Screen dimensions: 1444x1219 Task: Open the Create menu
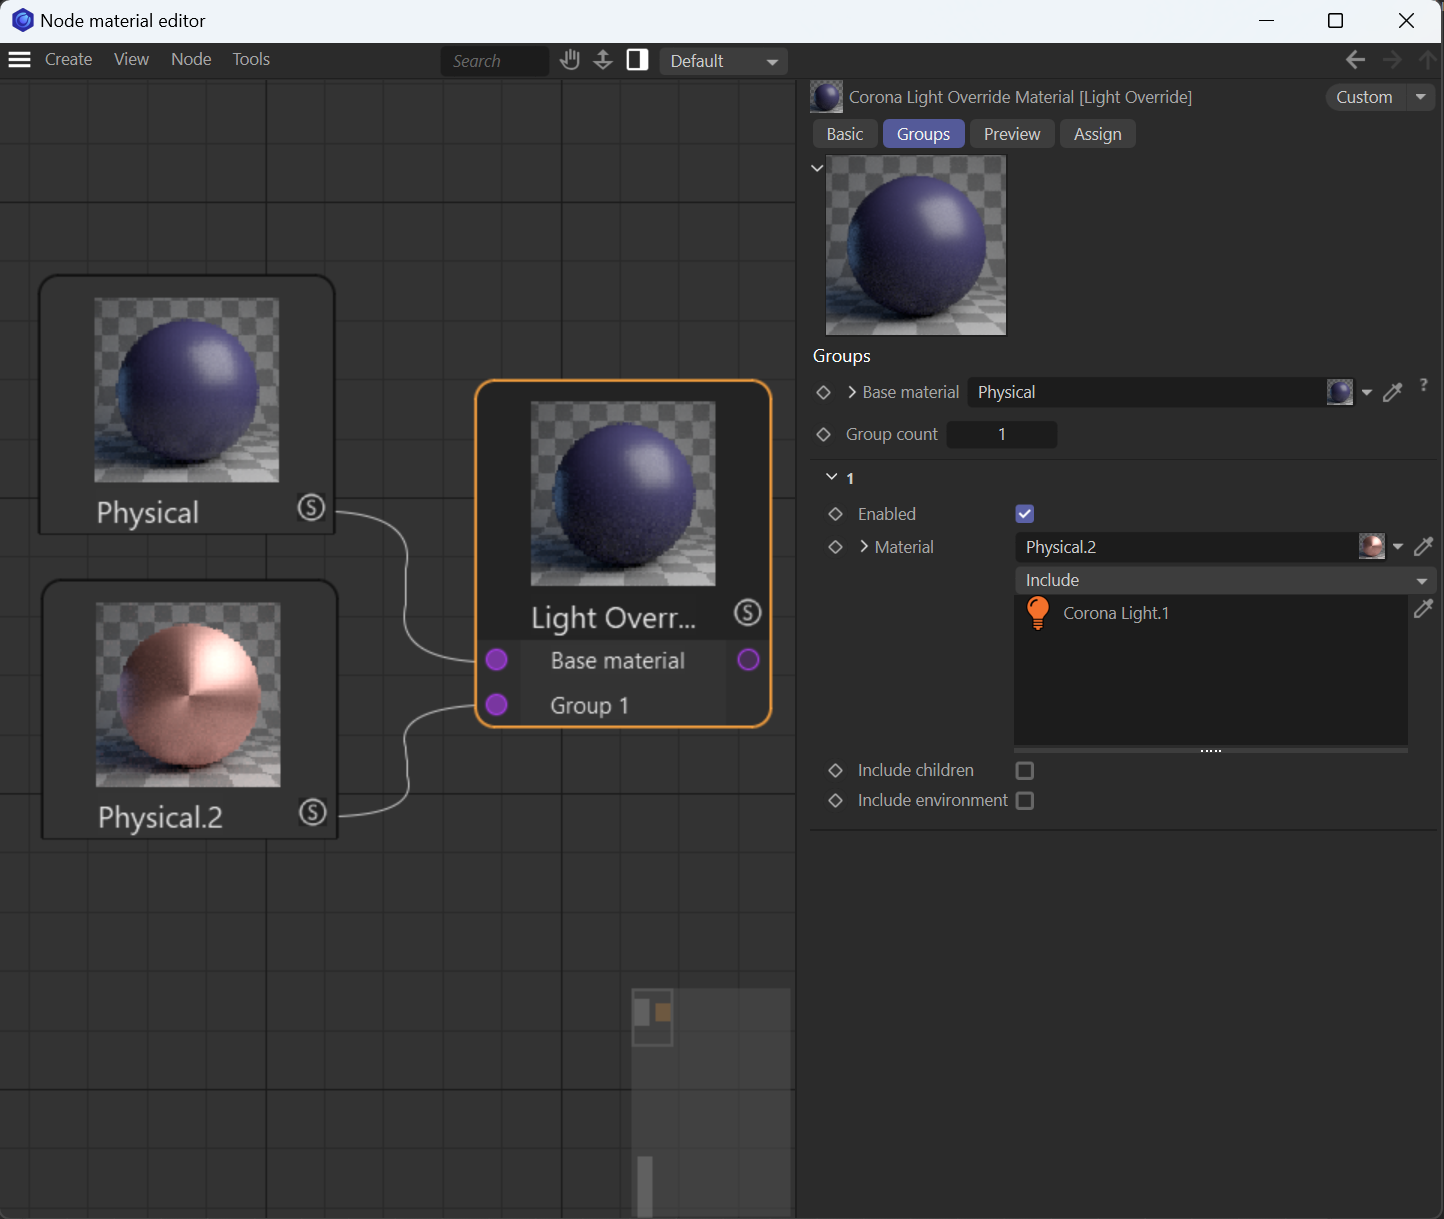[x=69, y=59]
